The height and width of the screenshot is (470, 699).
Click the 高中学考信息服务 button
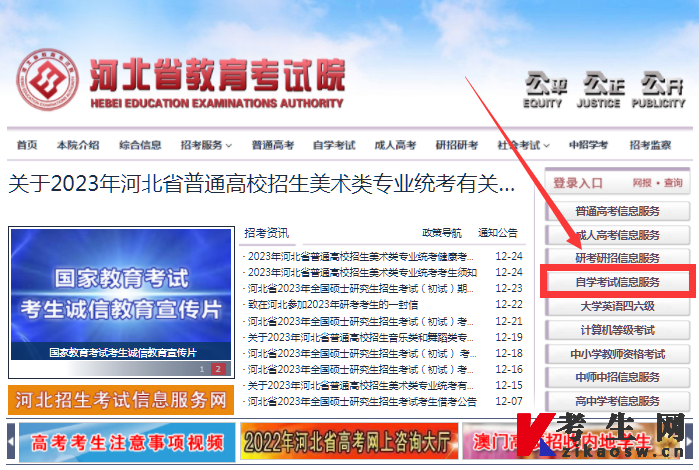(617, 401)
